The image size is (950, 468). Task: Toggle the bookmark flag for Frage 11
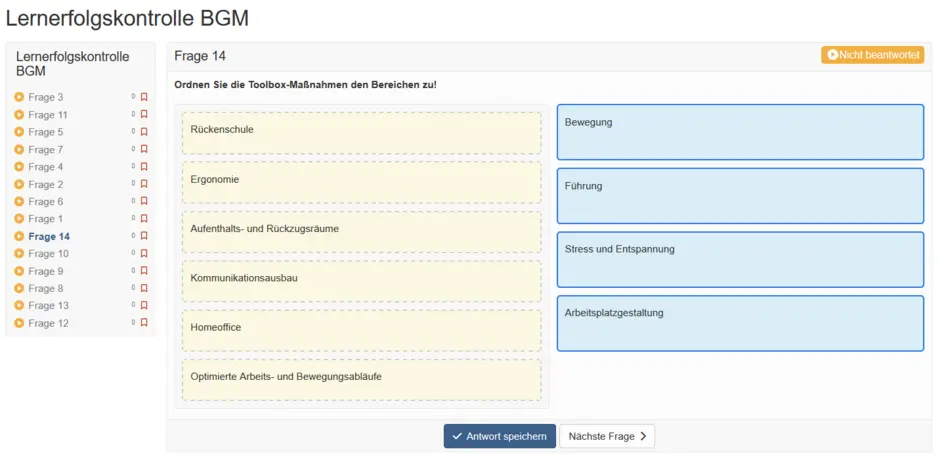coord(144,115)
